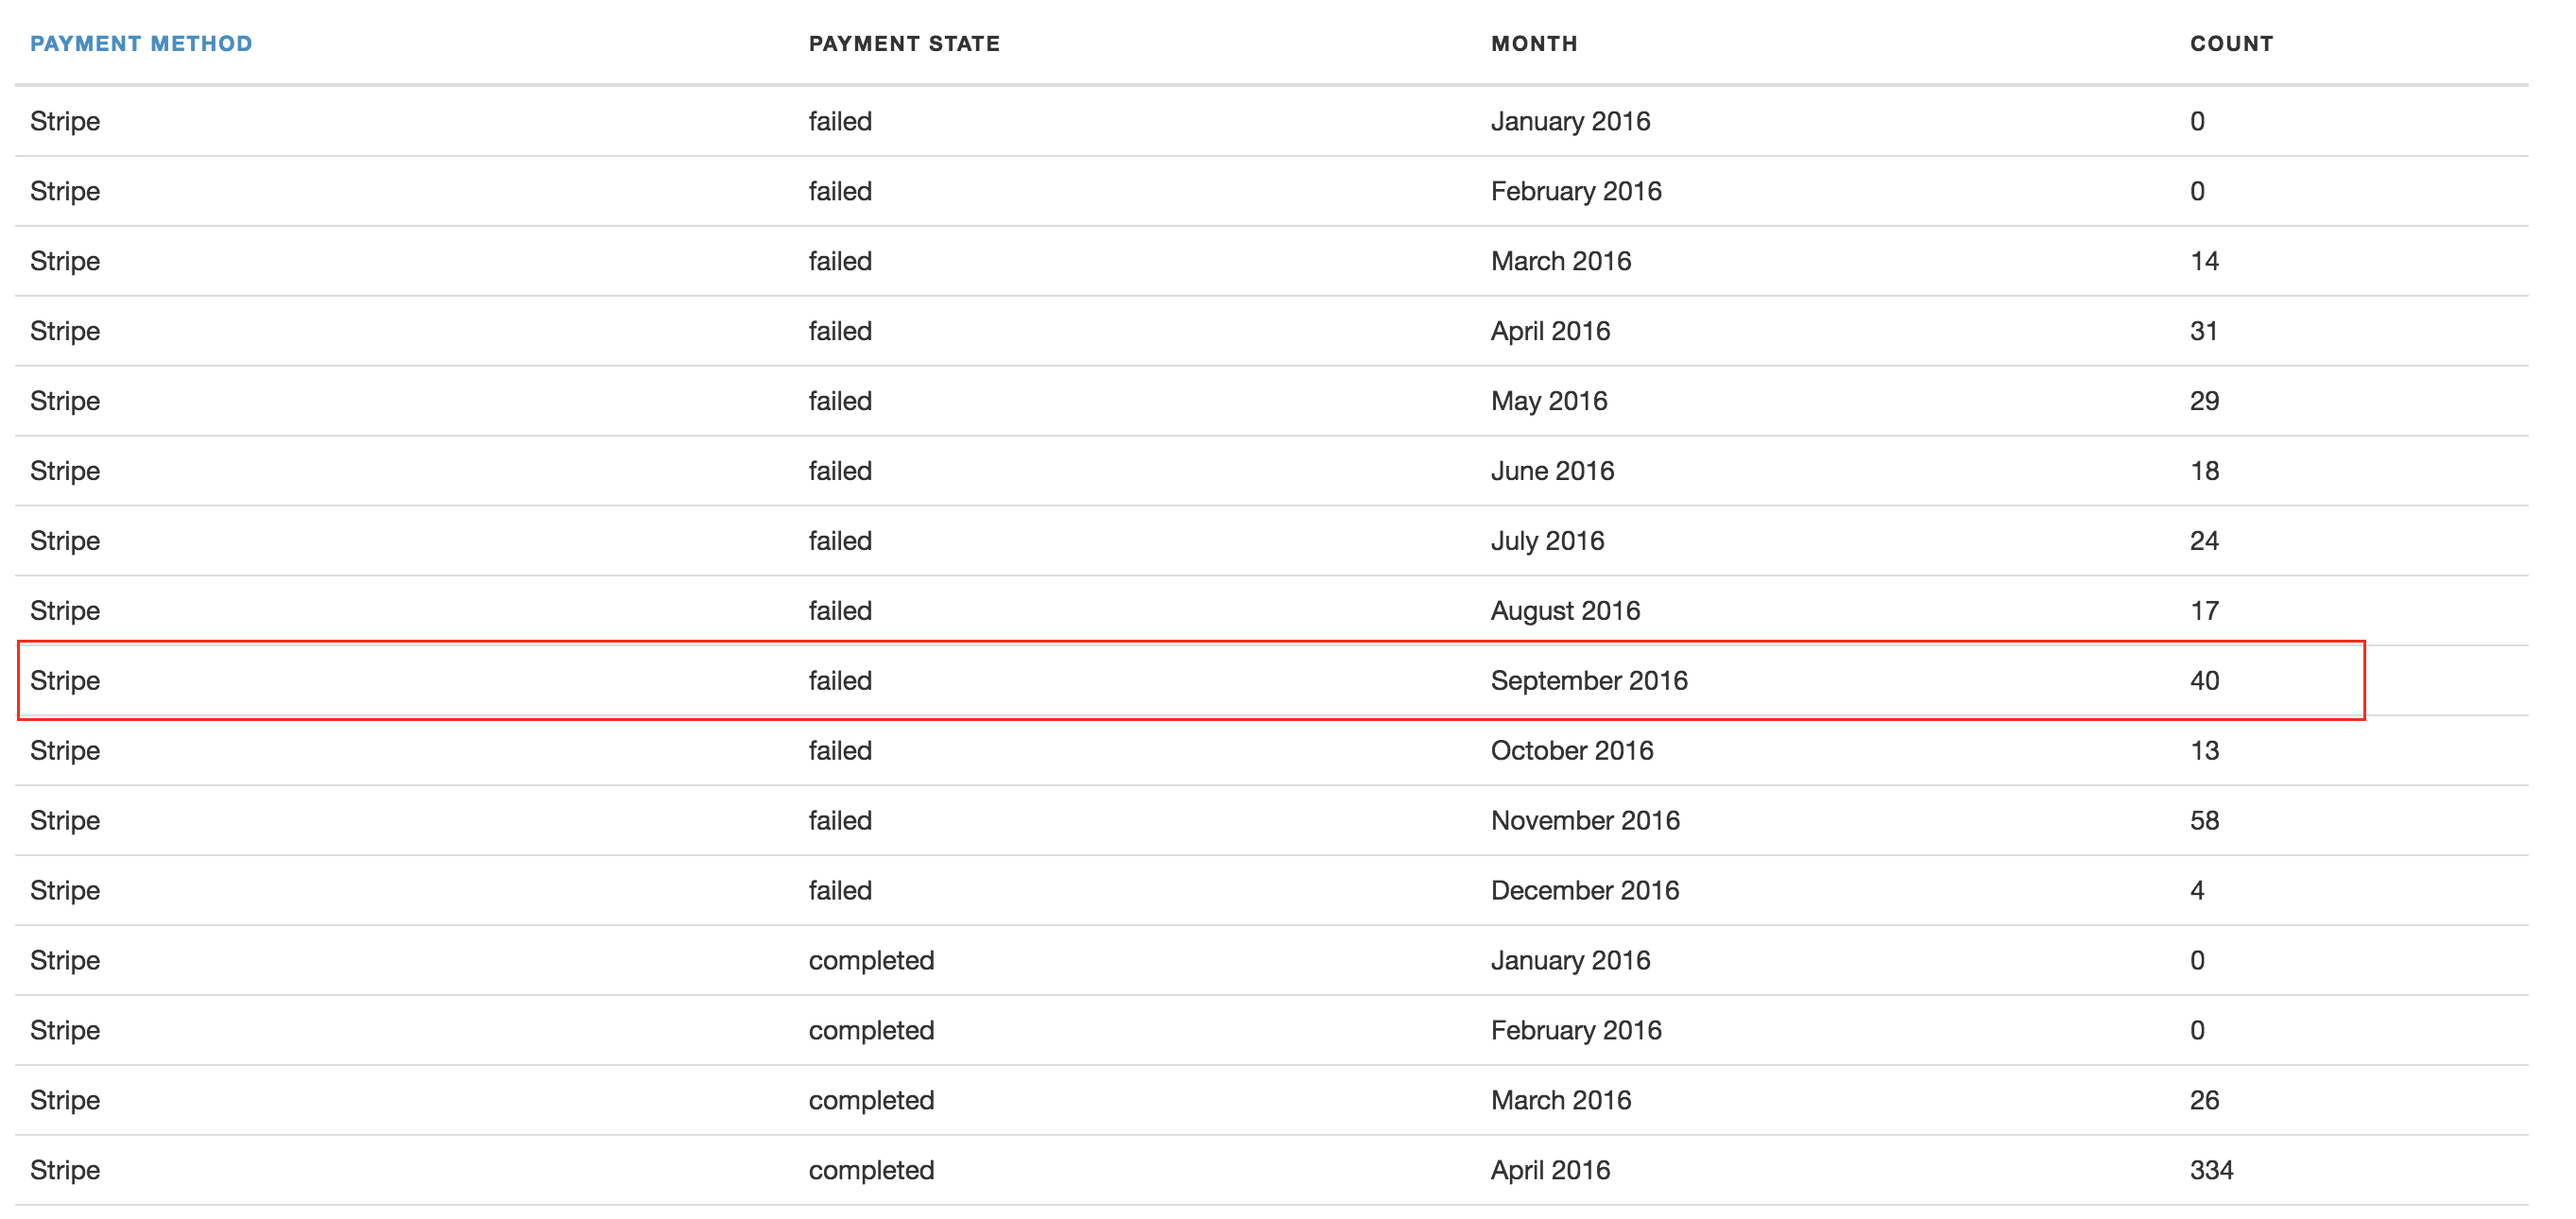Image resolution: width=2576 pixels, height=1219 pixels.
Task: Click the completed state in March 2016 row
Action: [x=871, y=1101]
